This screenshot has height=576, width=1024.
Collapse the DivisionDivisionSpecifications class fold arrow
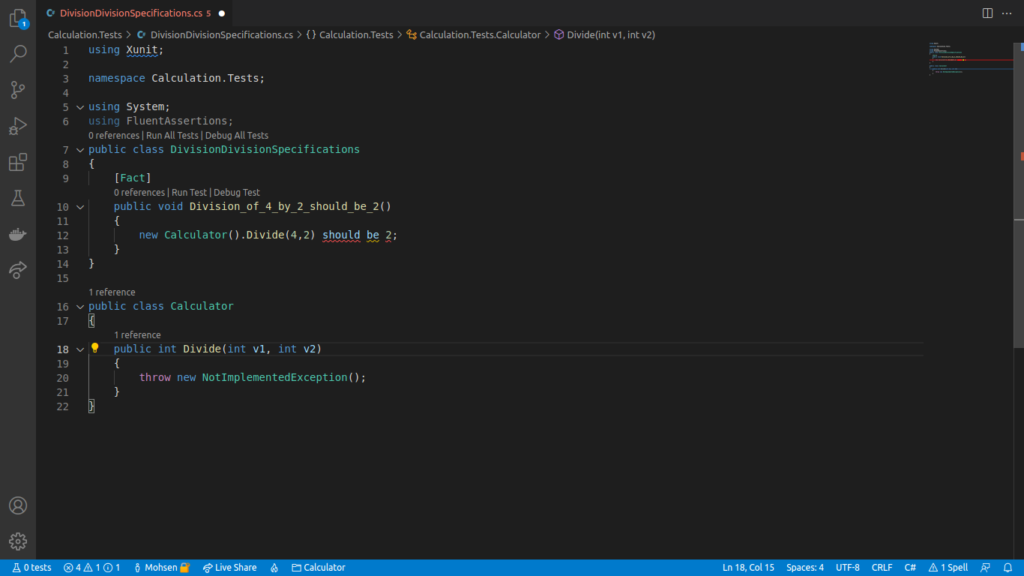point(80,149)
